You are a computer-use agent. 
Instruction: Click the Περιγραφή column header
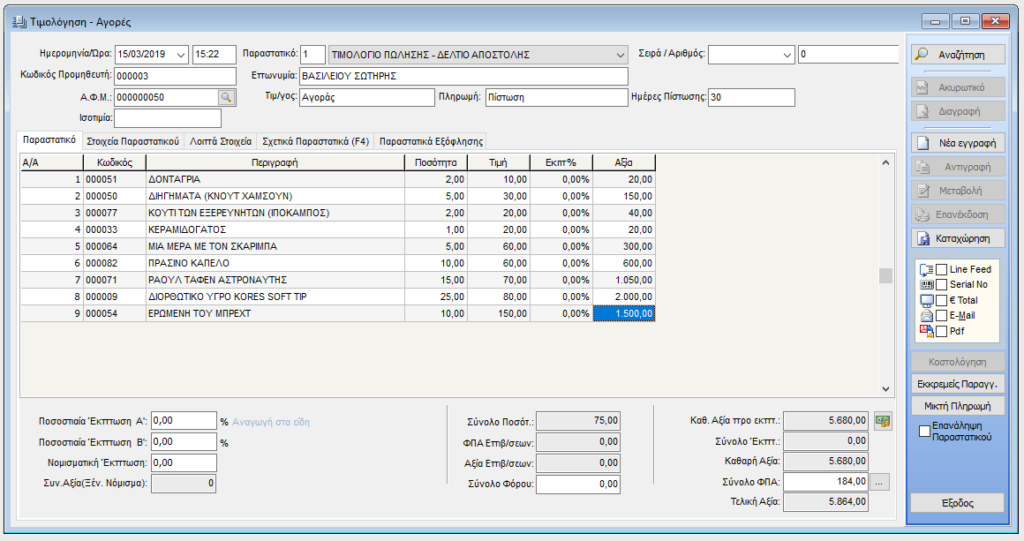(x=275, y=163)
